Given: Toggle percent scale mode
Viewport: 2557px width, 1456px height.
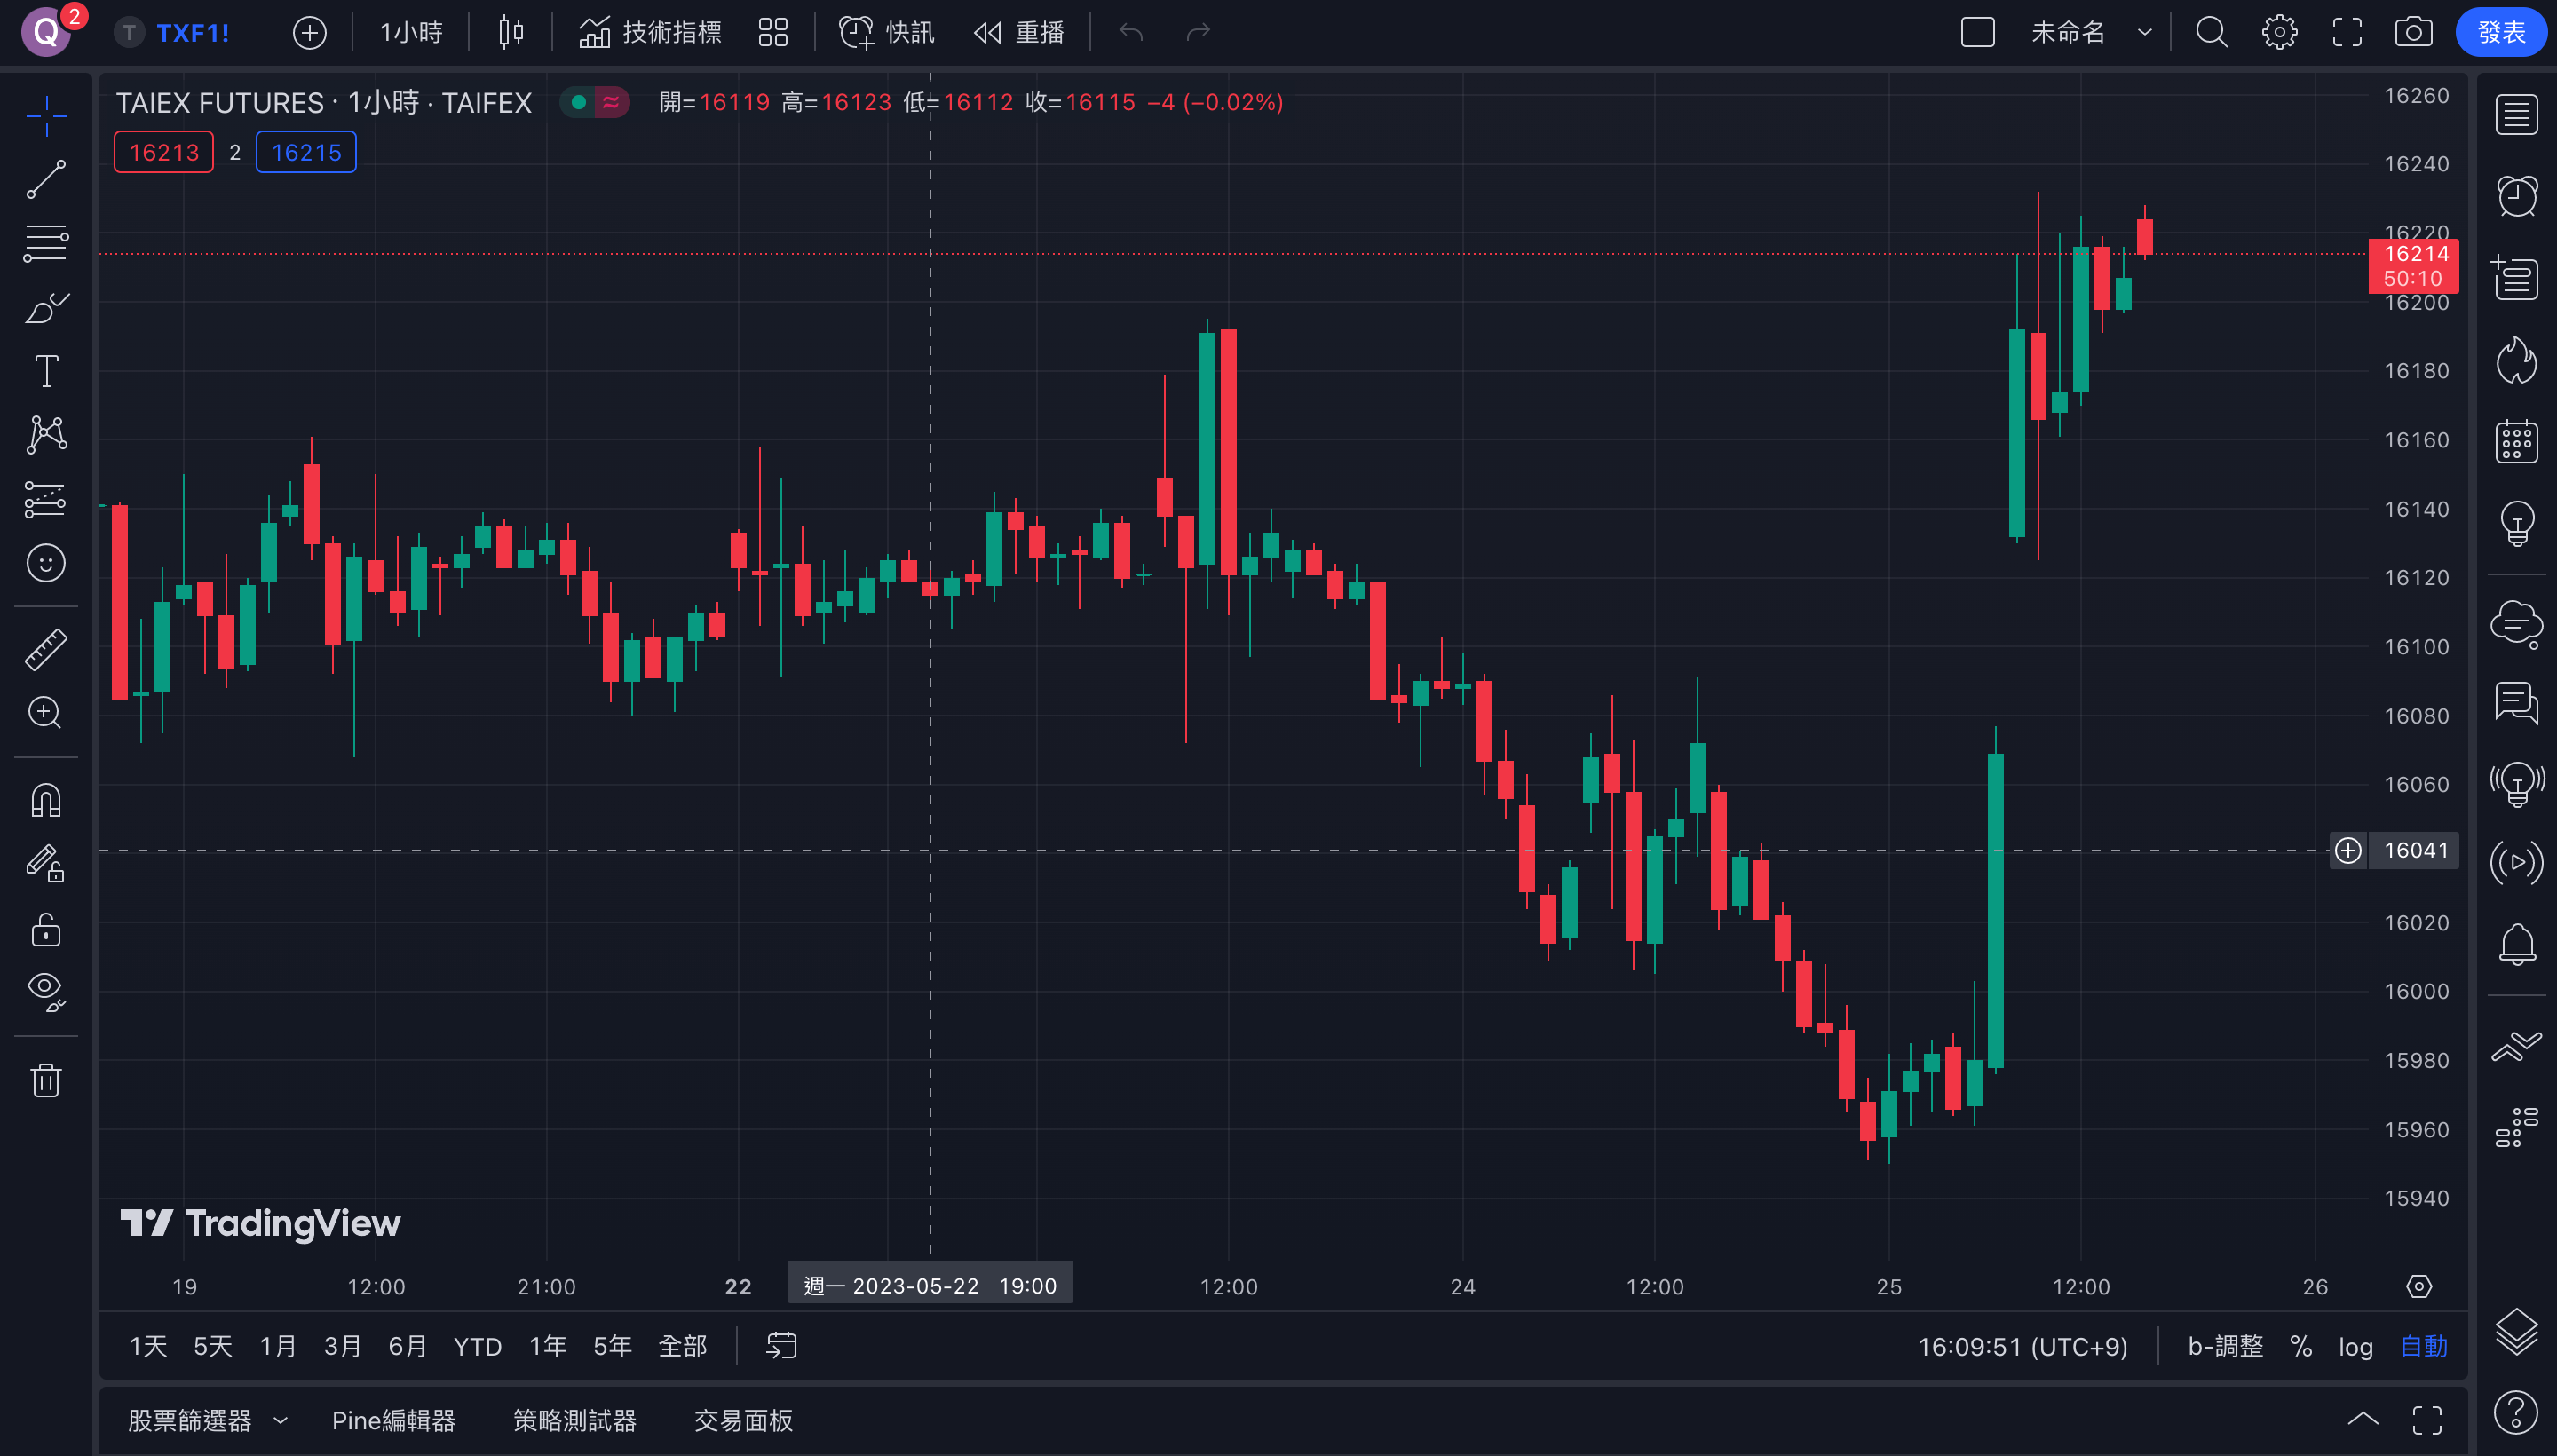Looking at the screenshot, I should [2301, 1347].
